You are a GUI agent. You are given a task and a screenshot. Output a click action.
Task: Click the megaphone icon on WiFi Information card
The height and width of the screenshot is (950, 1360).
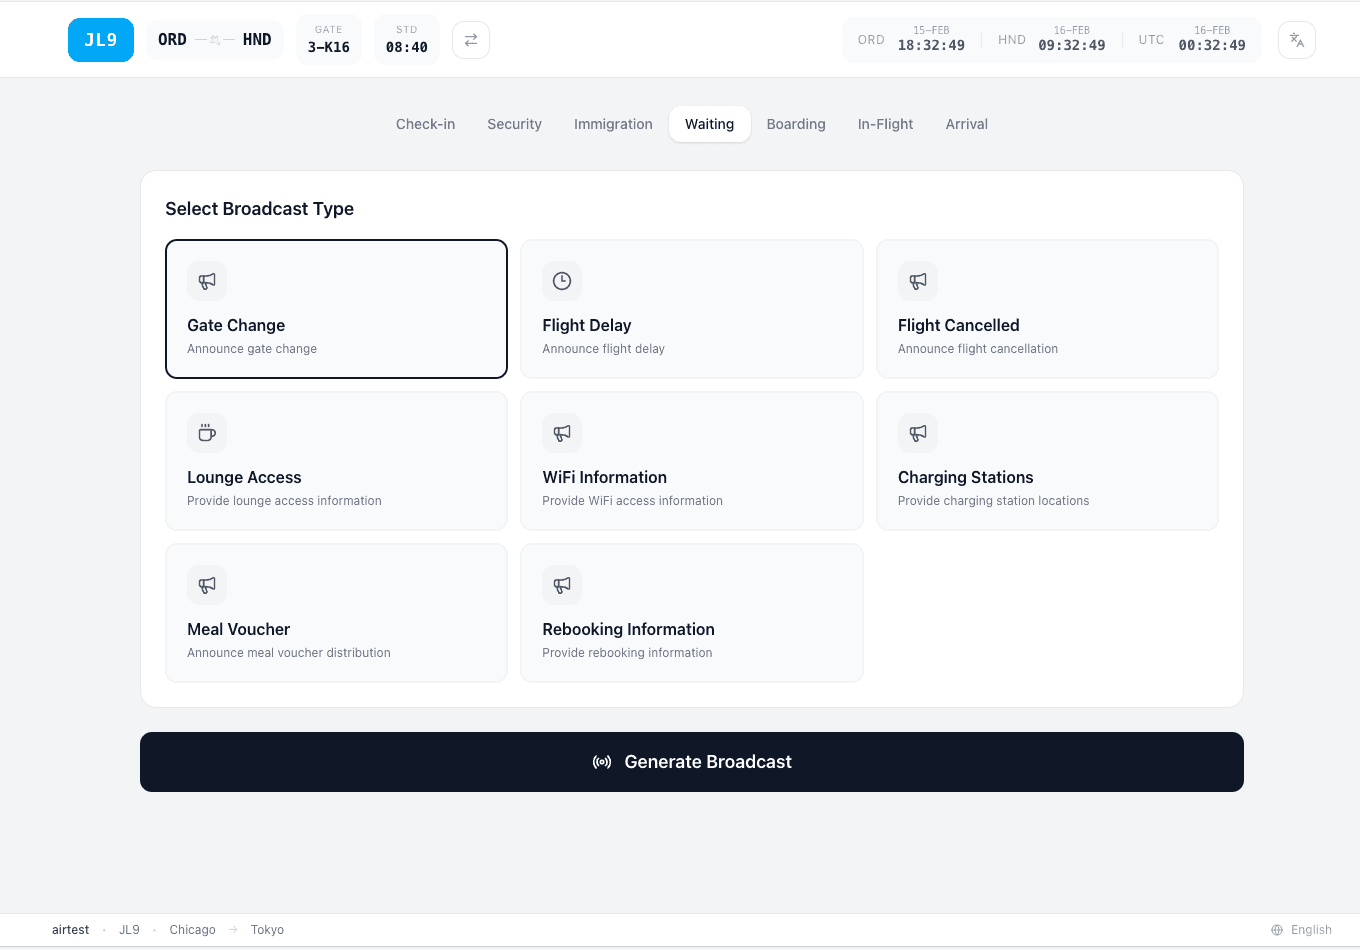pos(562,433)
